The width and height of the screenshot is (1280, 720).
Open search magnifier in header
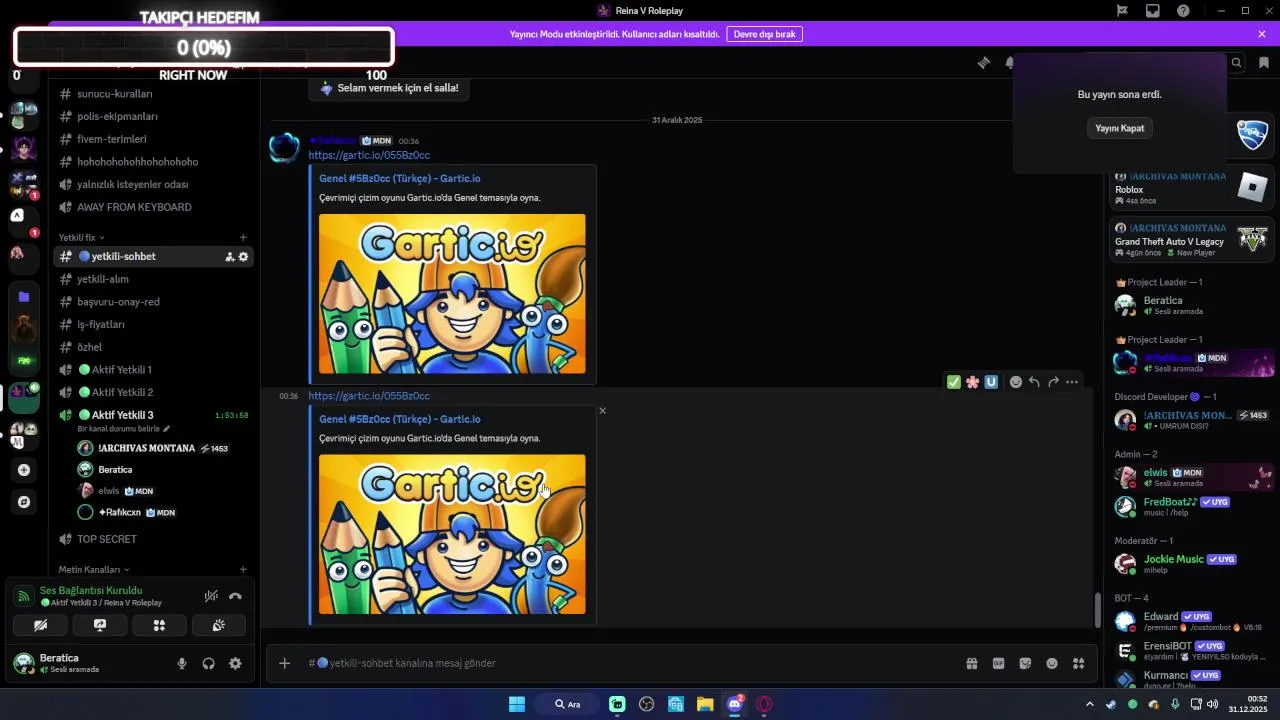coord(1237,62)
